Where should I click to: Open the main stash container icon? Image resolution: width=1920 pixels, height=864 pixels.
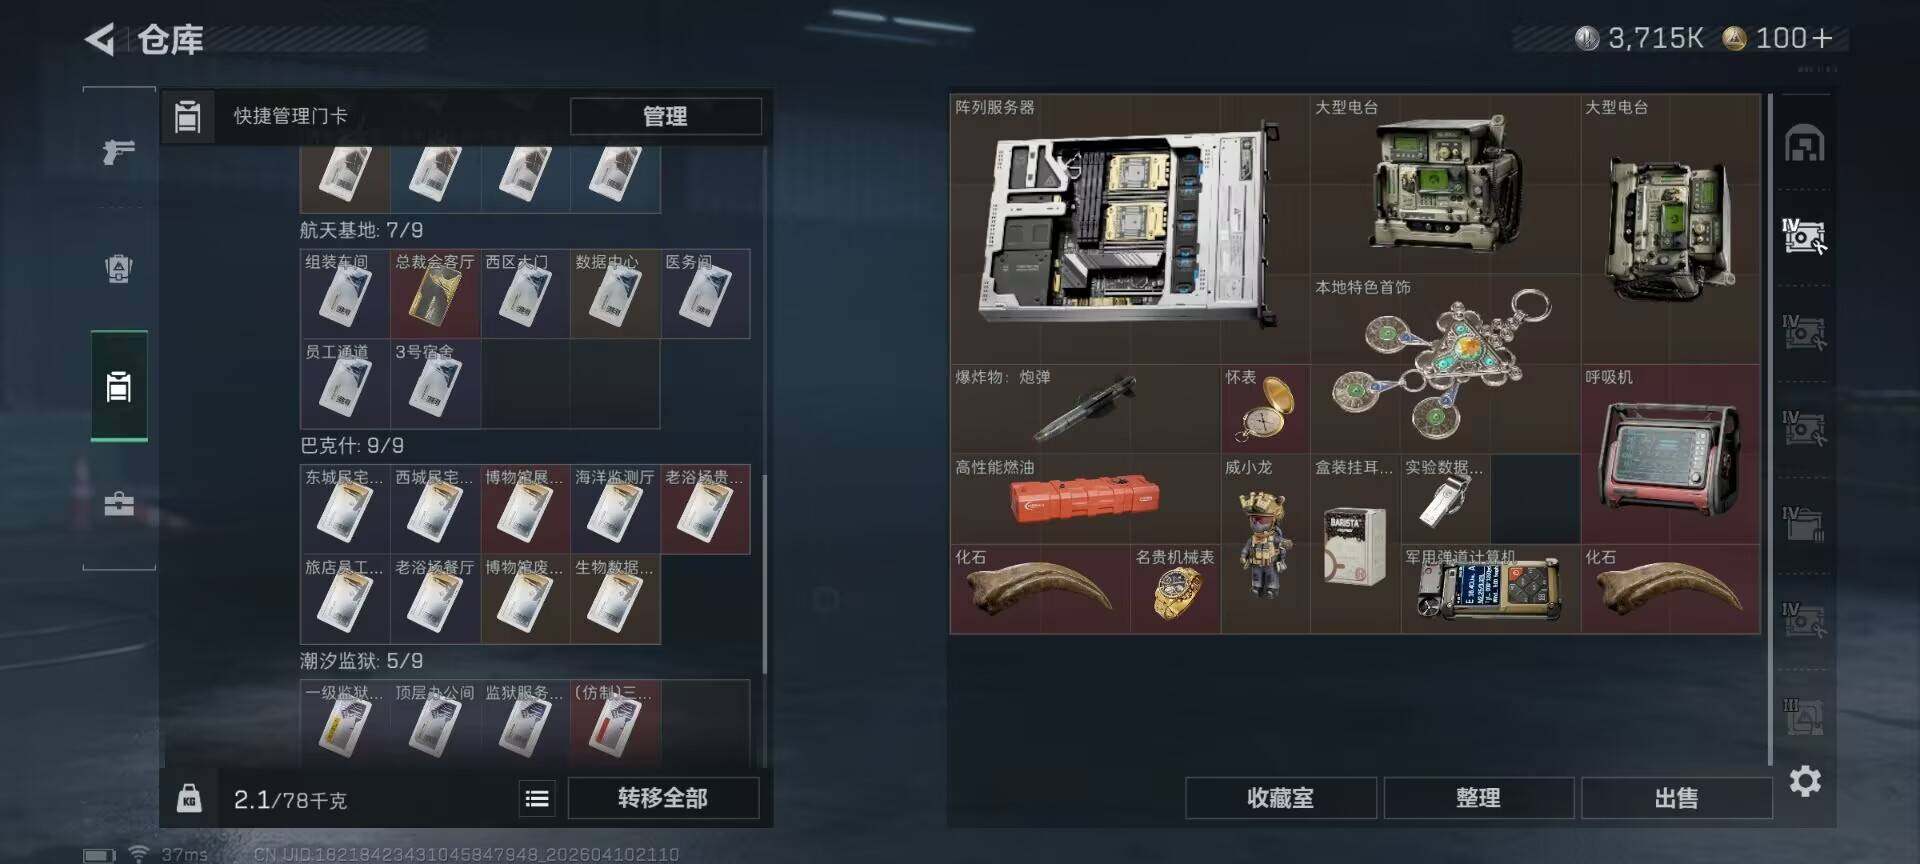pos(1805,143)
